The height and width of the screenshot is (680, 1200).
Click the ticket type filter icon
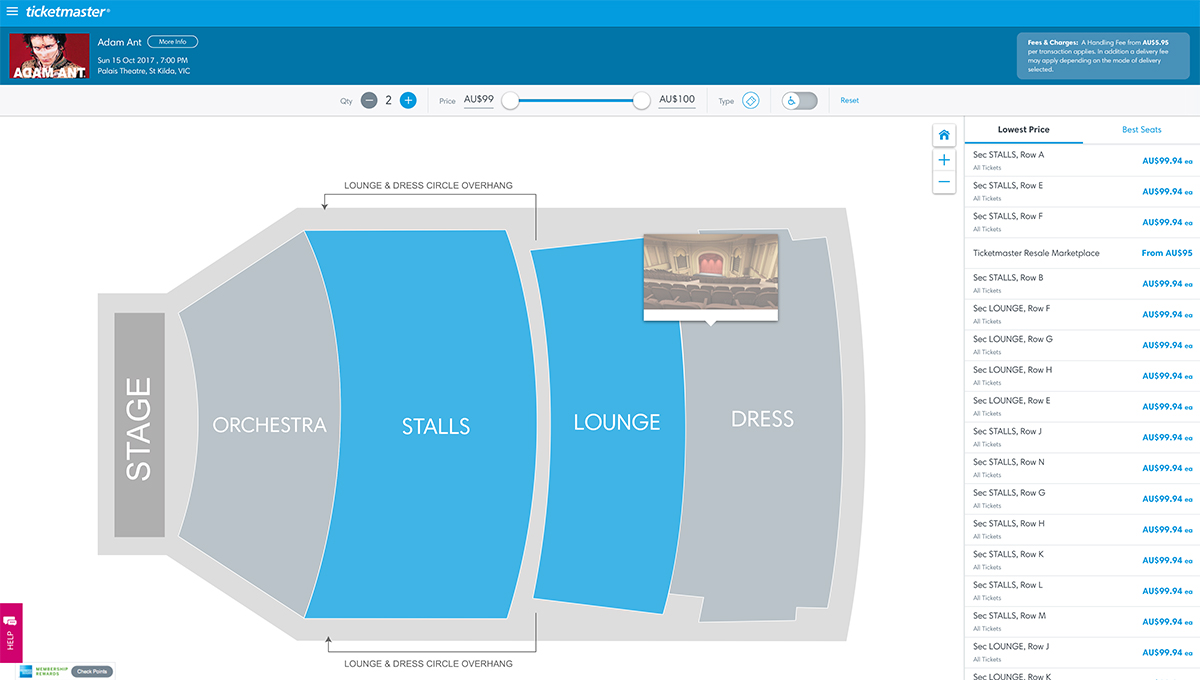(x=751, y=100)
